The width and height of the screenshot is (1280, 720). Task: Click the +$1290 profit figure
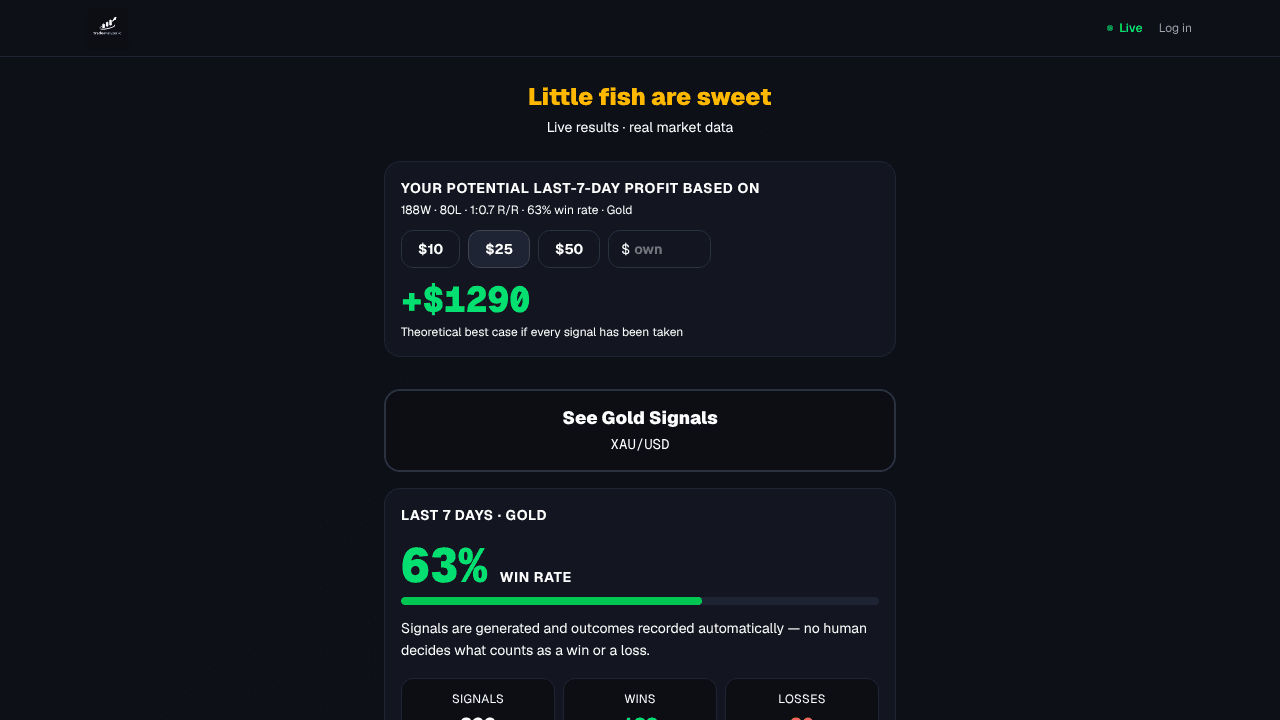[x=465, y=300]
